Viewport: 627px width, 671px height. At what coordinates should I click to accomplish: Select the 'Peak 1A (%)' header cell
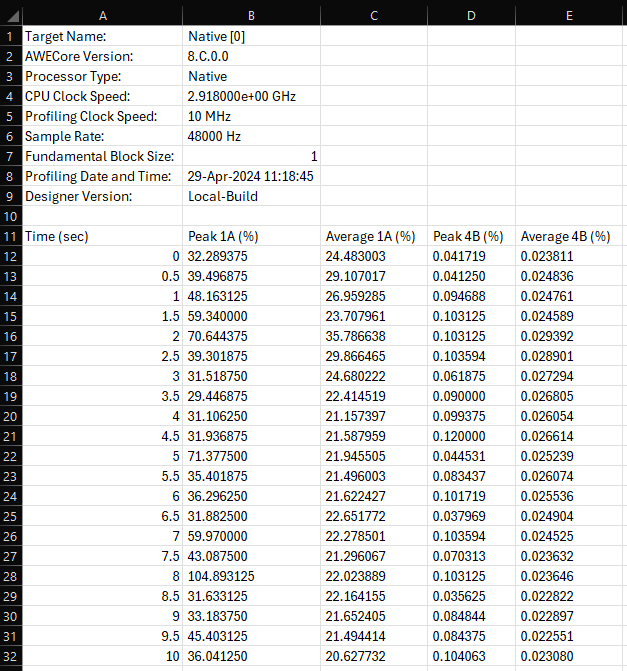click(x=251, y=236)
